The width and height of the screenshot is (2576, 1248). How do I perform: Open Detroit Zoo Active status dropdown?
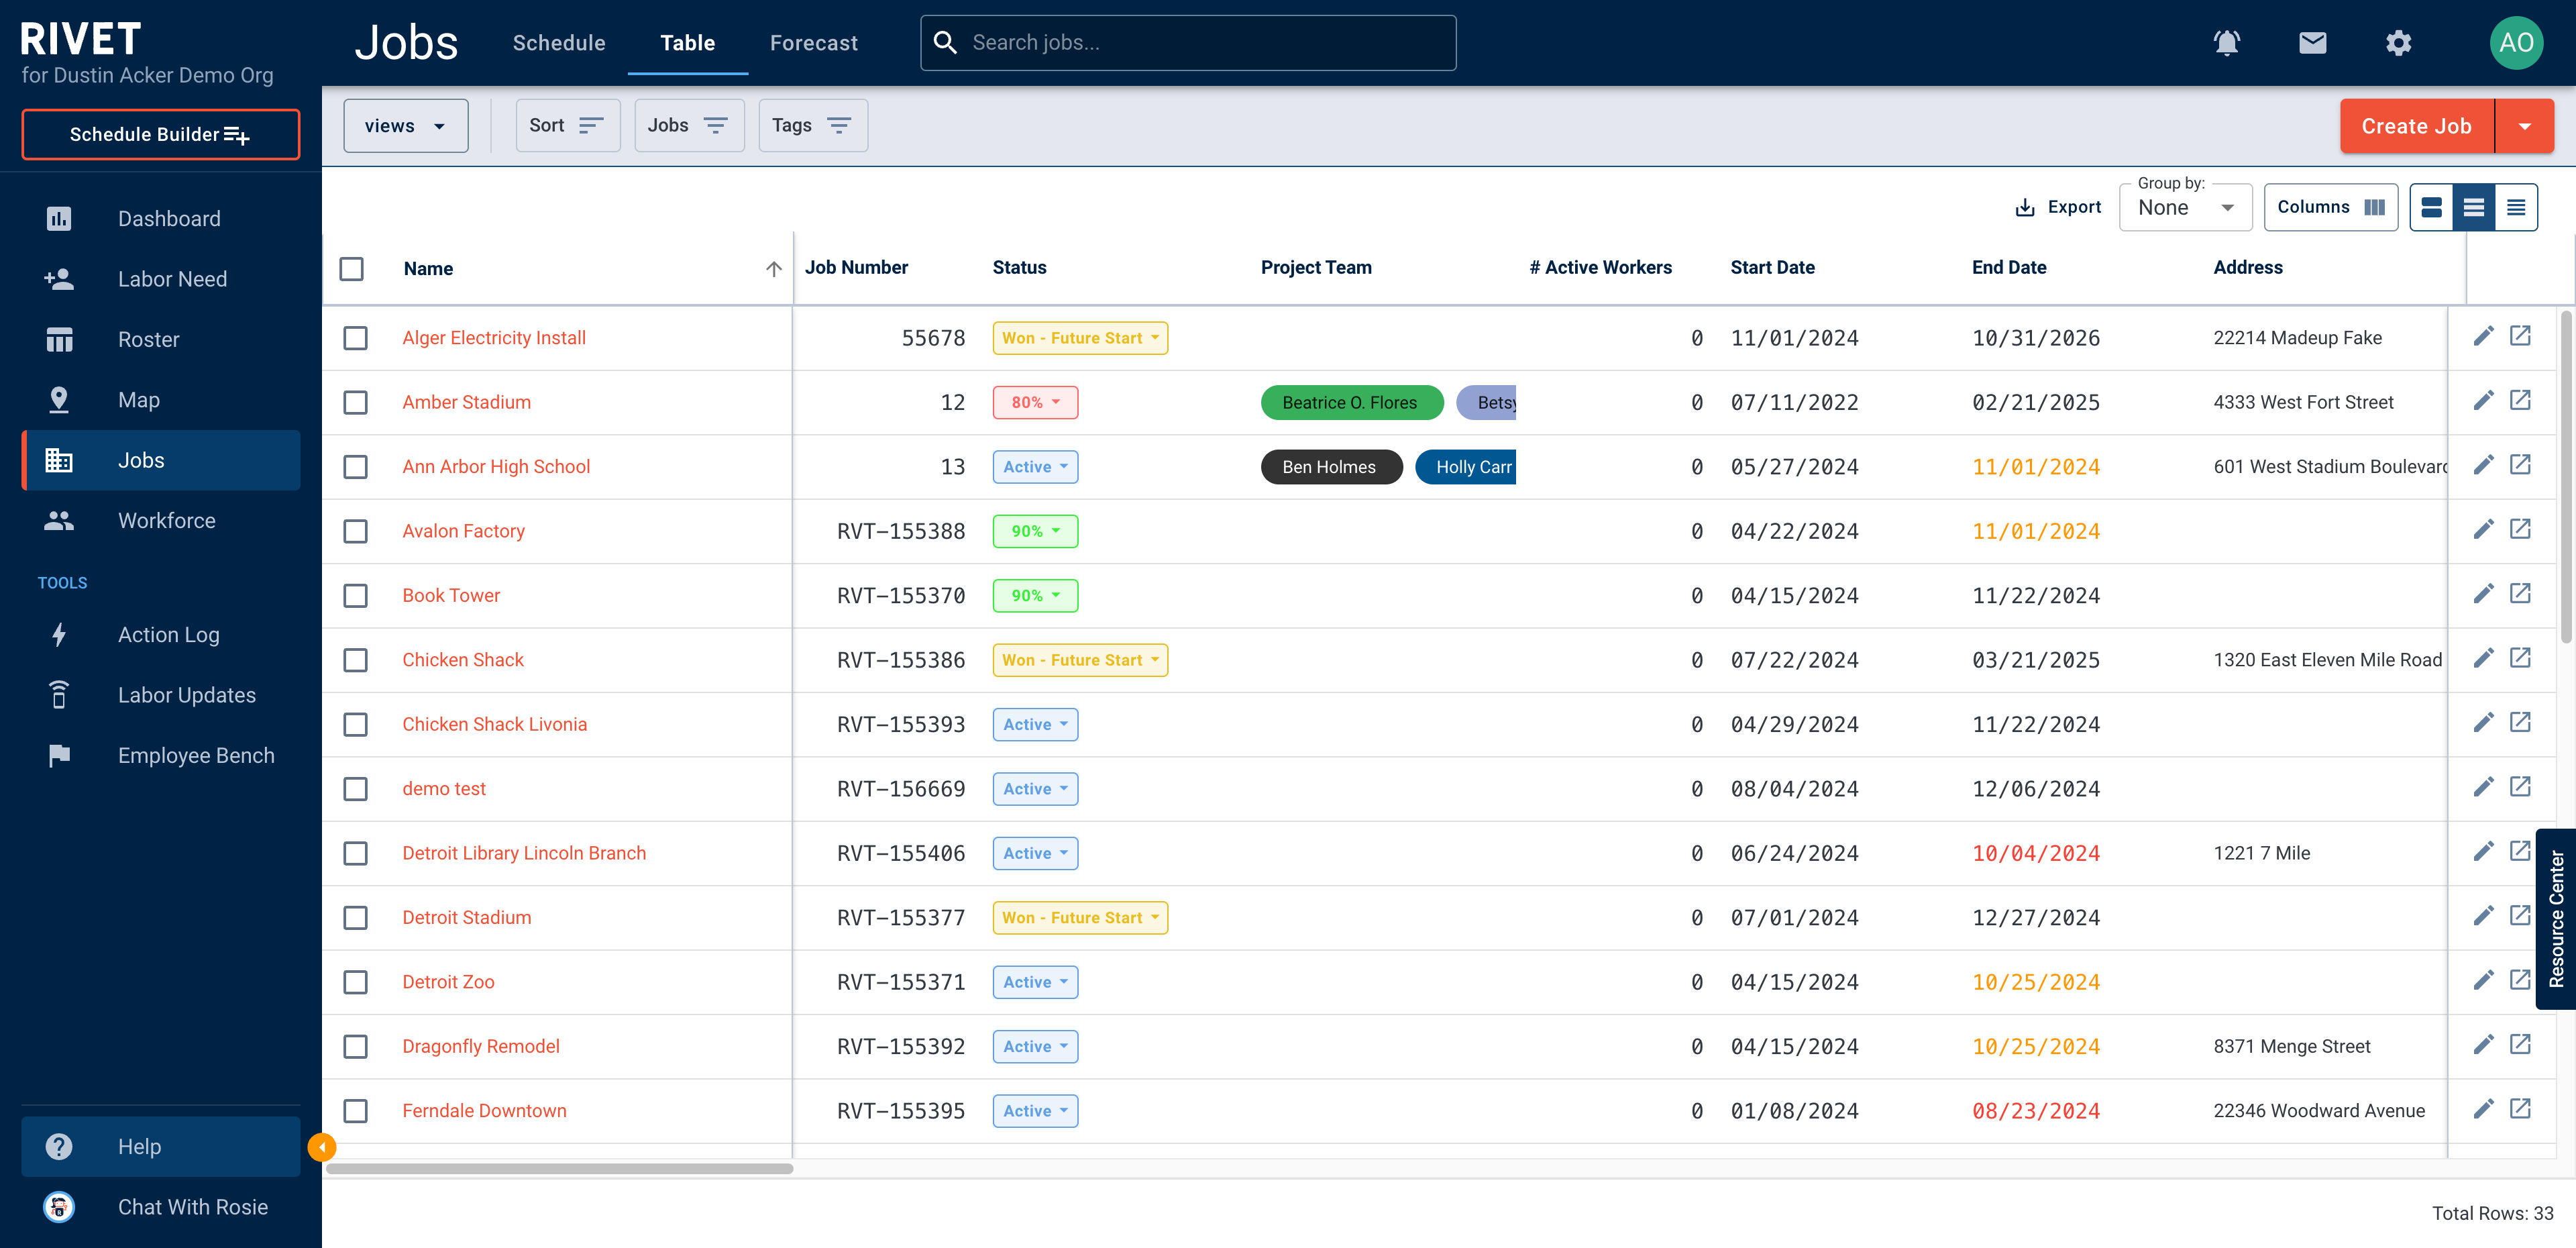tap(1035, 982)
